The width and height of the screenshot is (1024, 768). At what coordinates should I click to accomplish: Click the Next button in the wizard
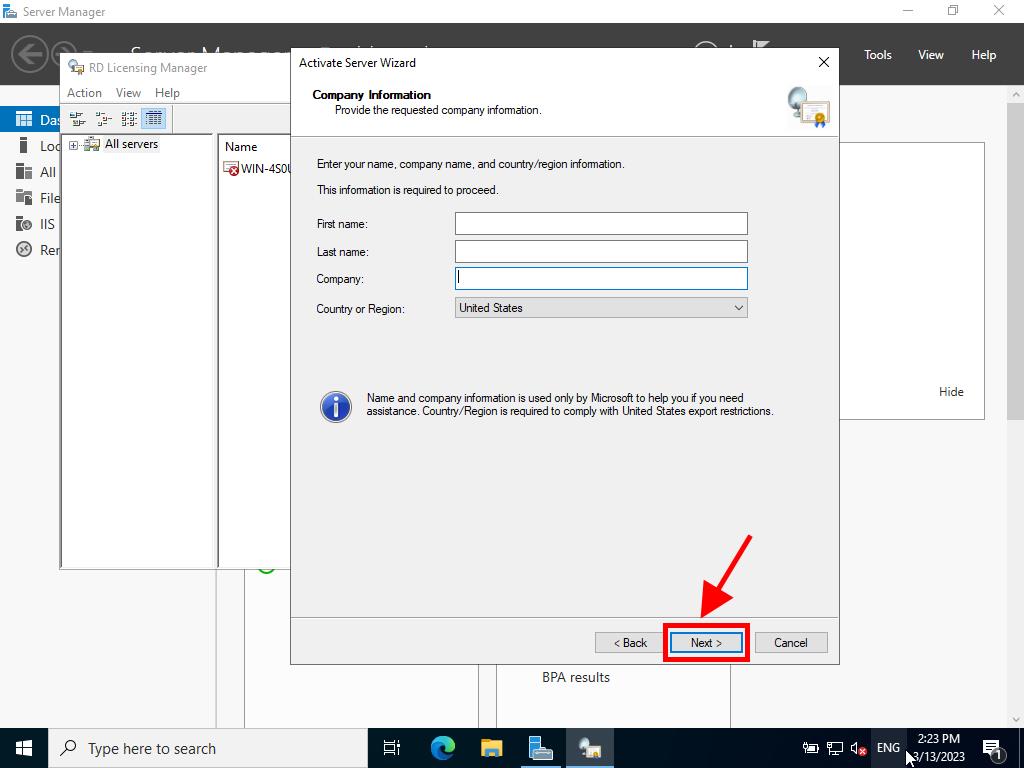click(705, 643)
